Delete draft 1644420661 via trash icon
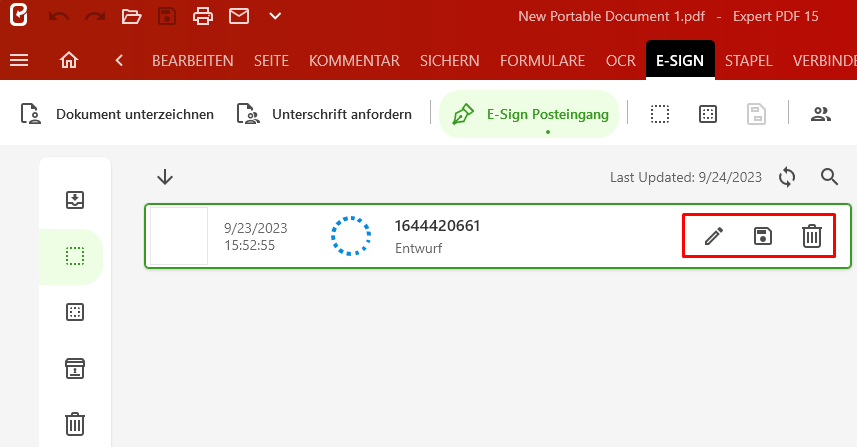This screenshot has height=447, width=857. pos(812,236)
